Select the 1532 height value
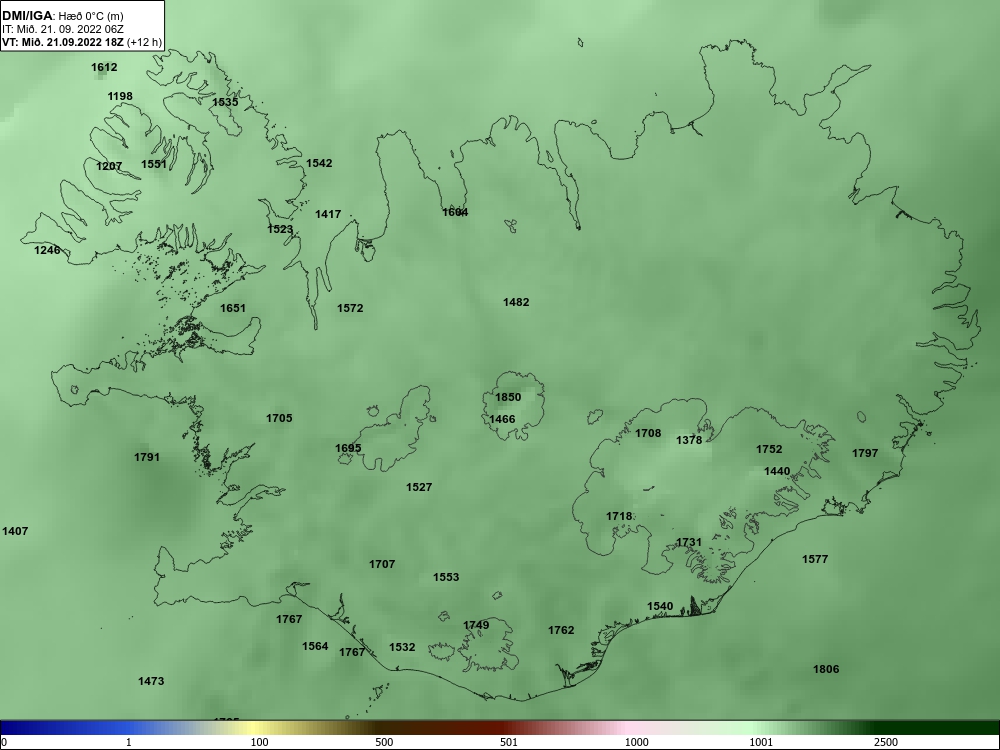The image size is (1000, 750). (x=402, y=647)
